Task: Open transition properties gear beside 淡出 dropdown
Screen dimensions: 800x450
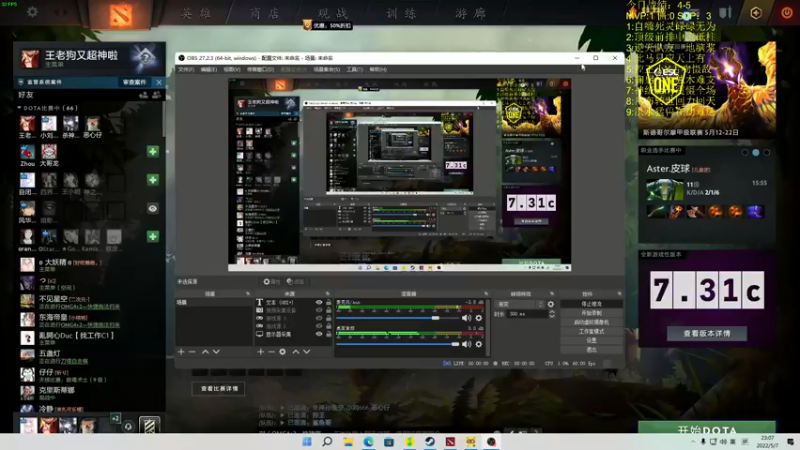Action: [x=551, y=304]
